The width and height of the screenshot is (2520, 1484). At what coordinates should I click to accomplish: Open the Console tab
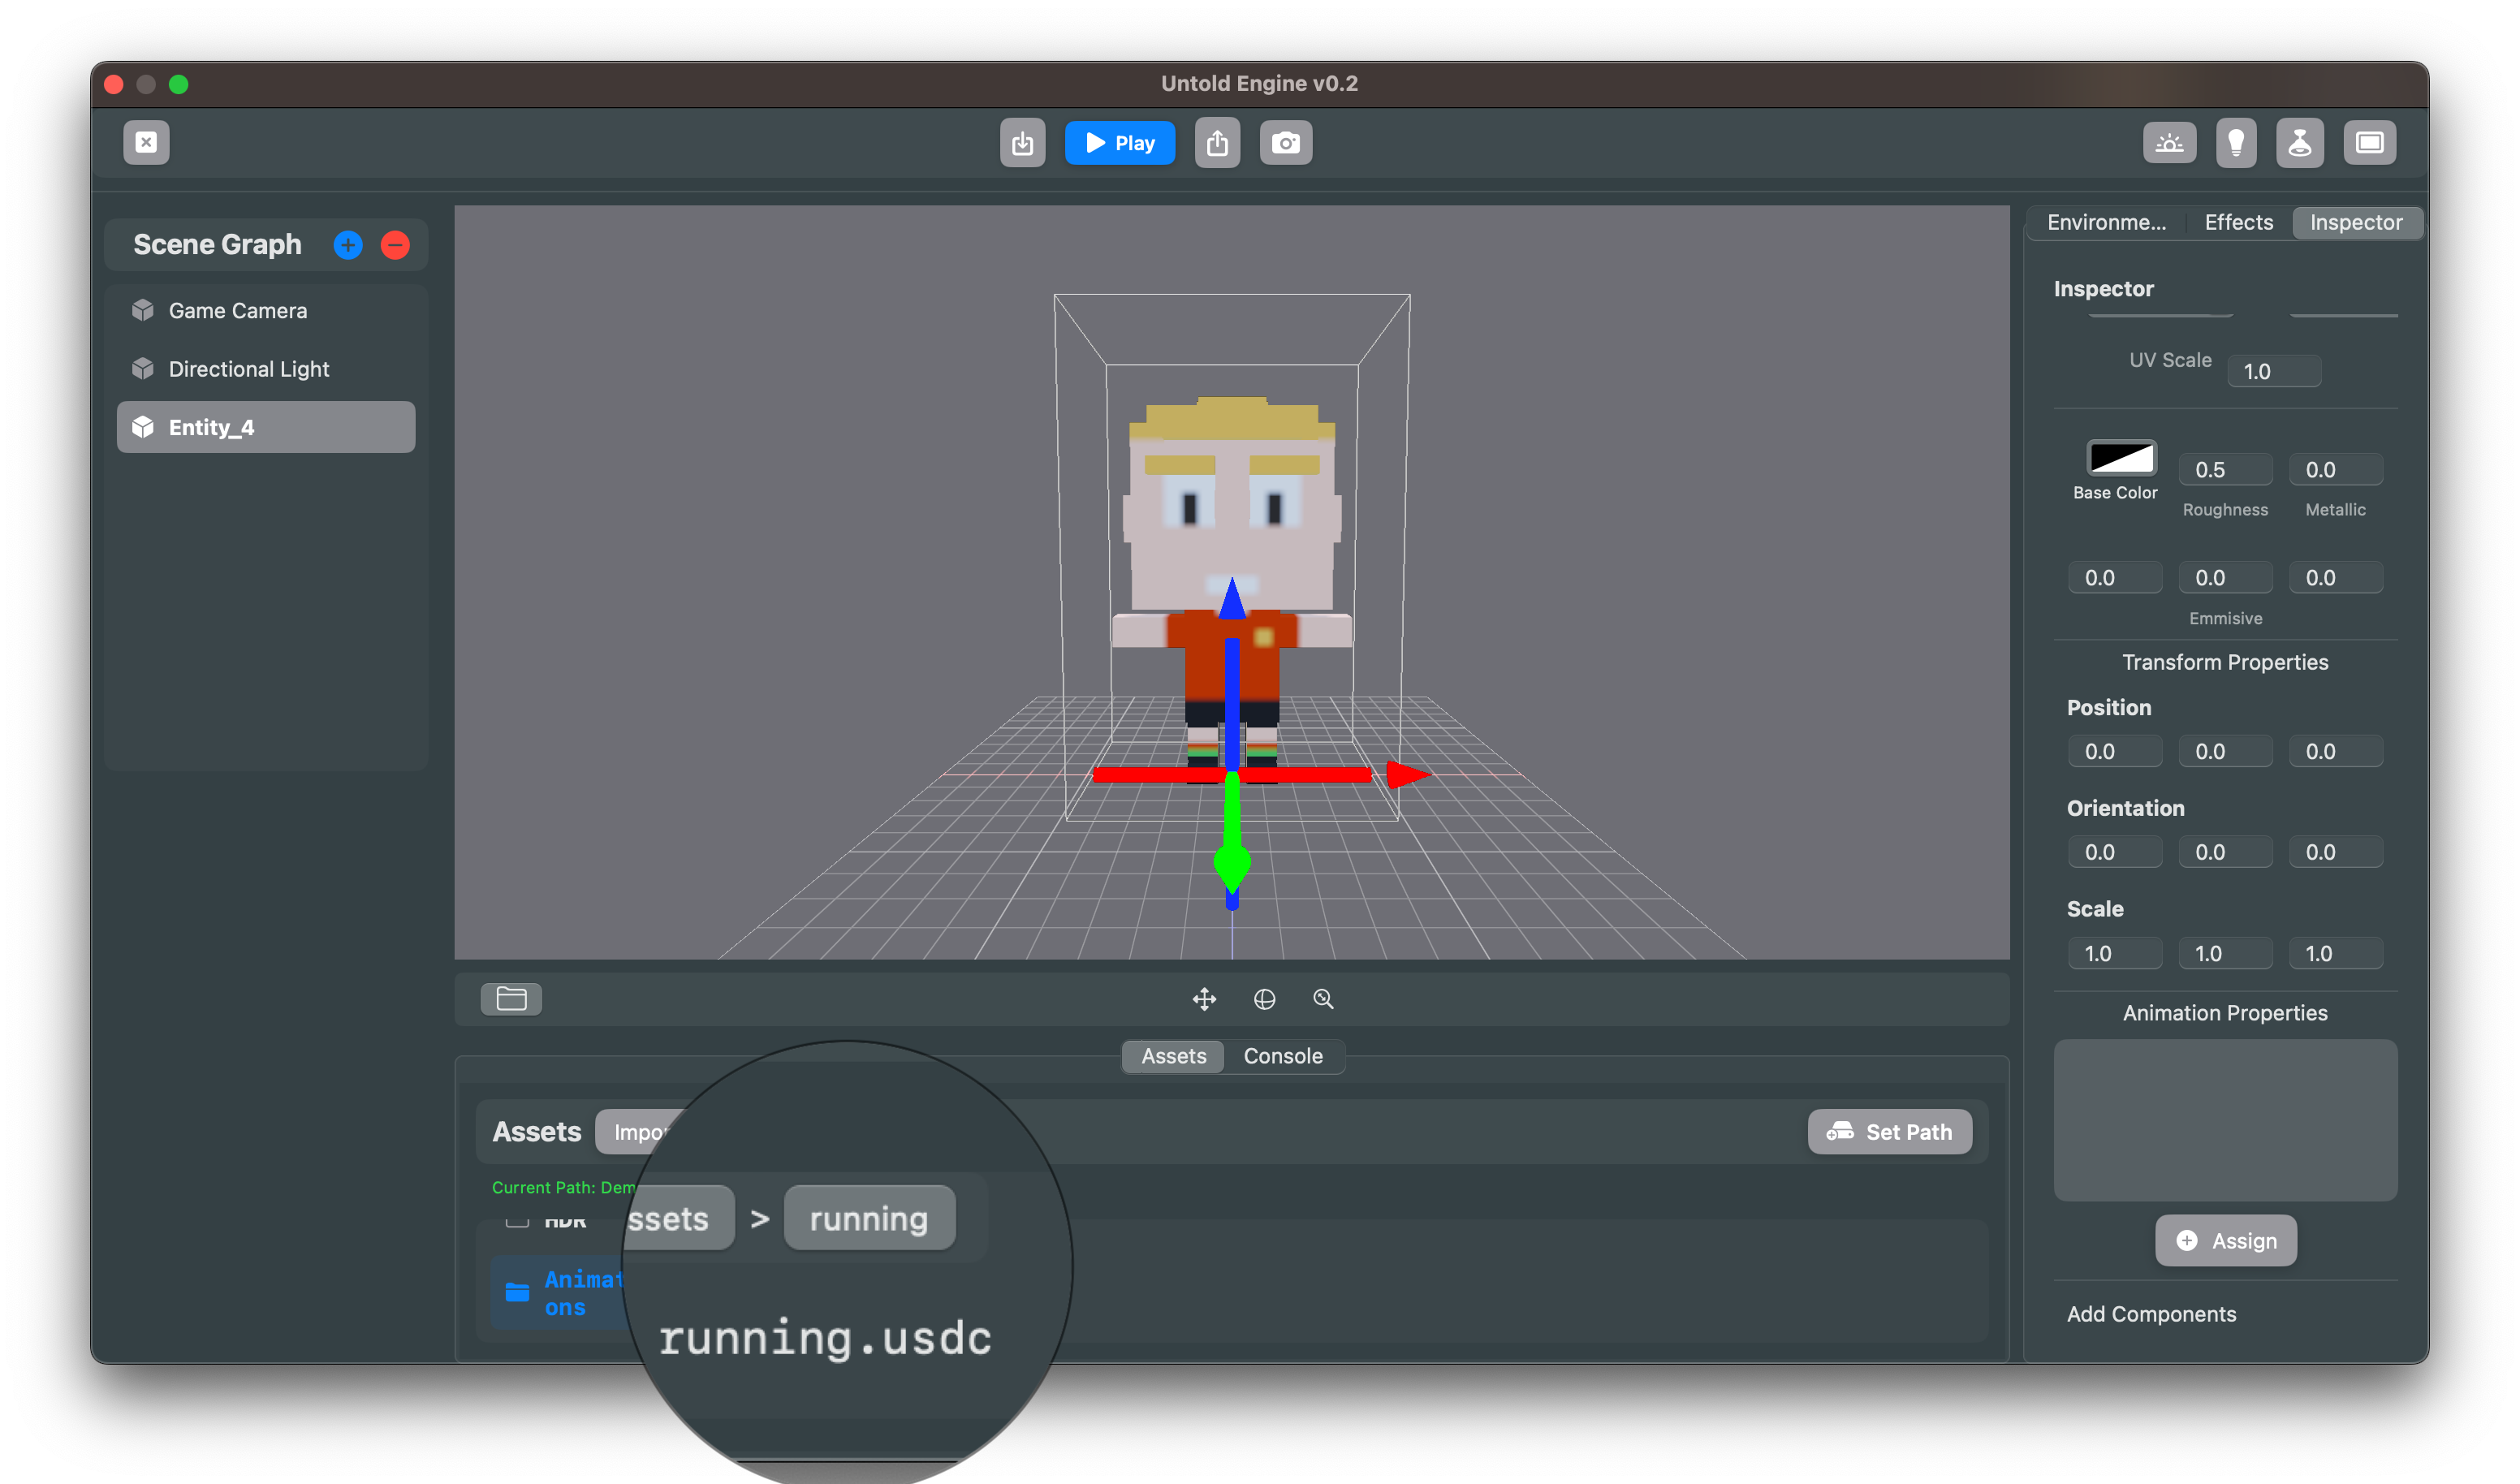[x=1284, y=1056]
